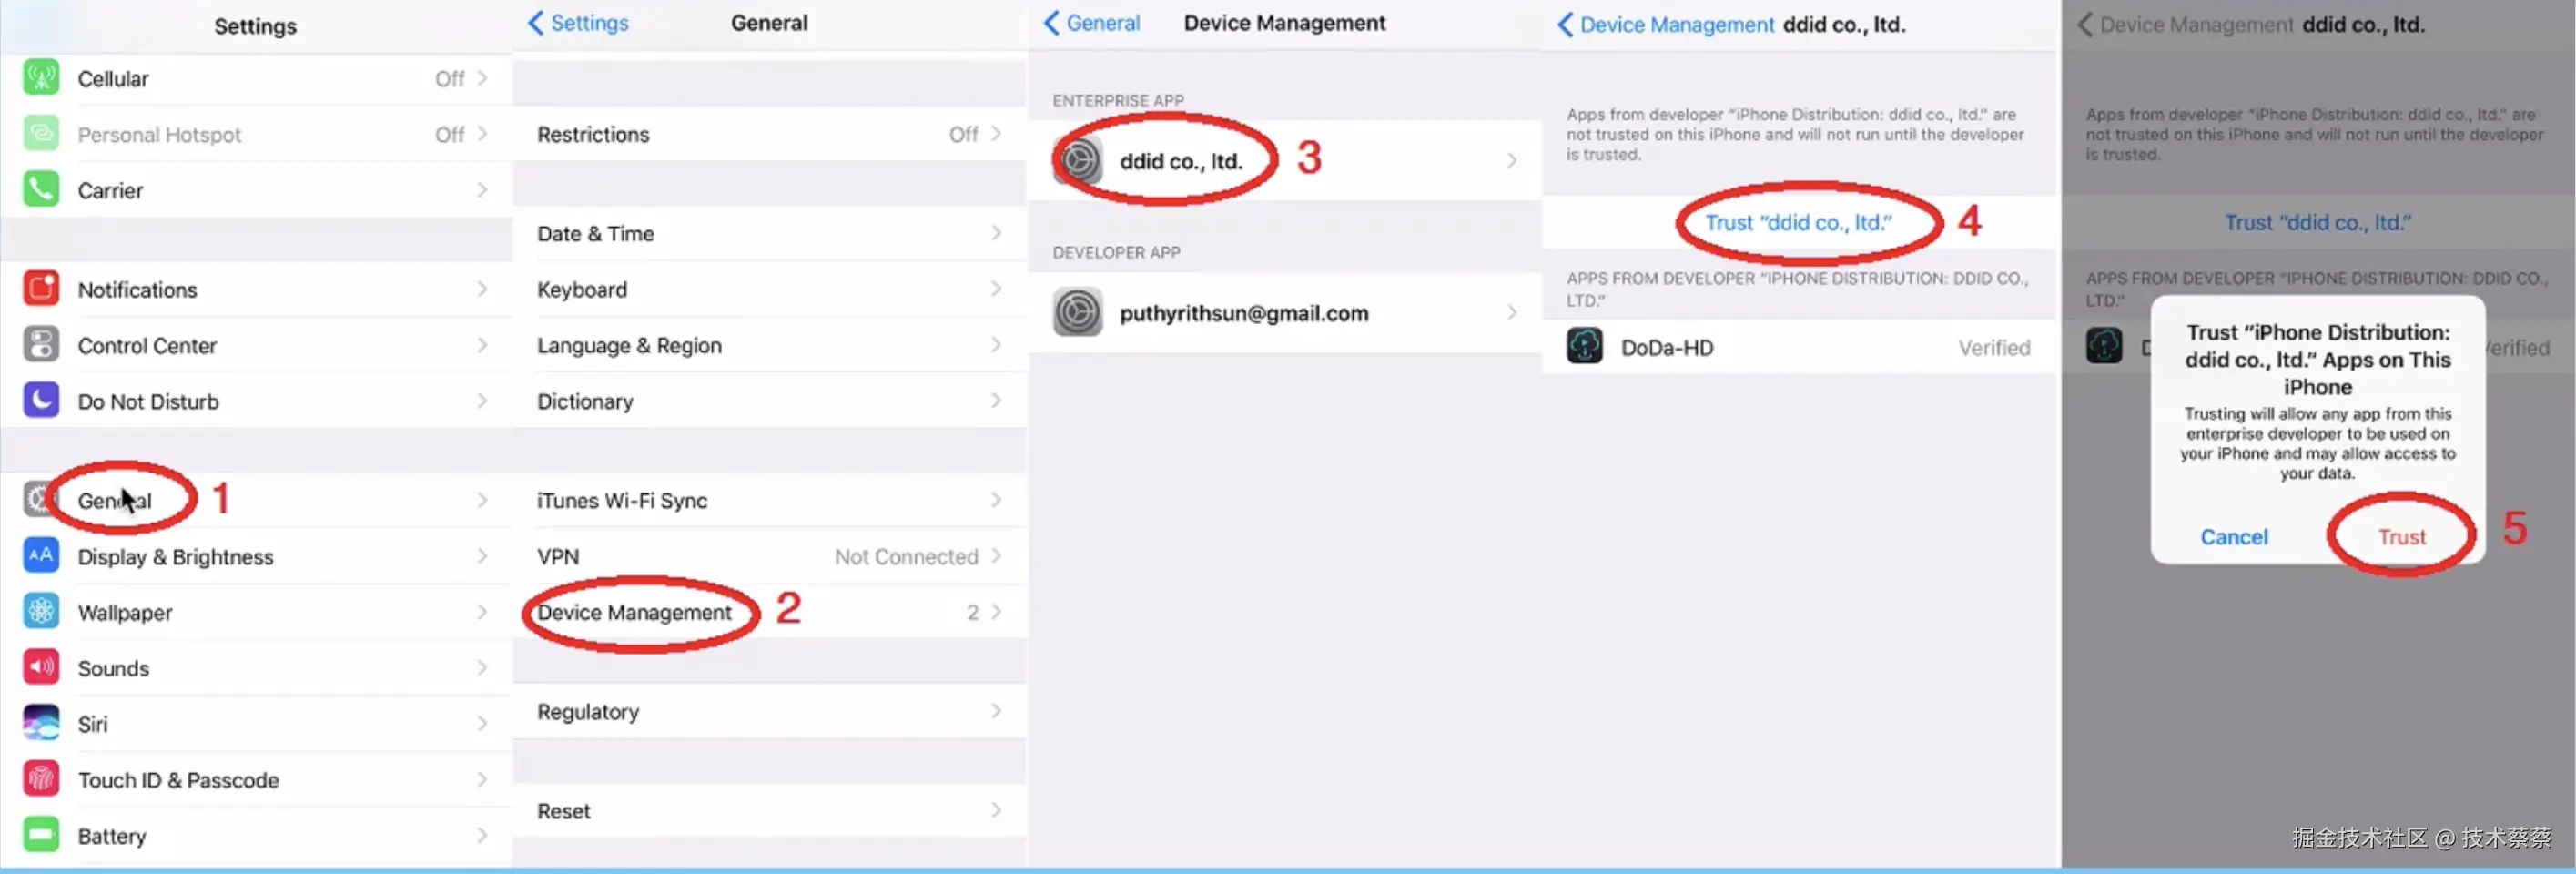Select the DoDa-HD app name
This screenshot has width=2576, height=874.
[x=1667, y=347]
